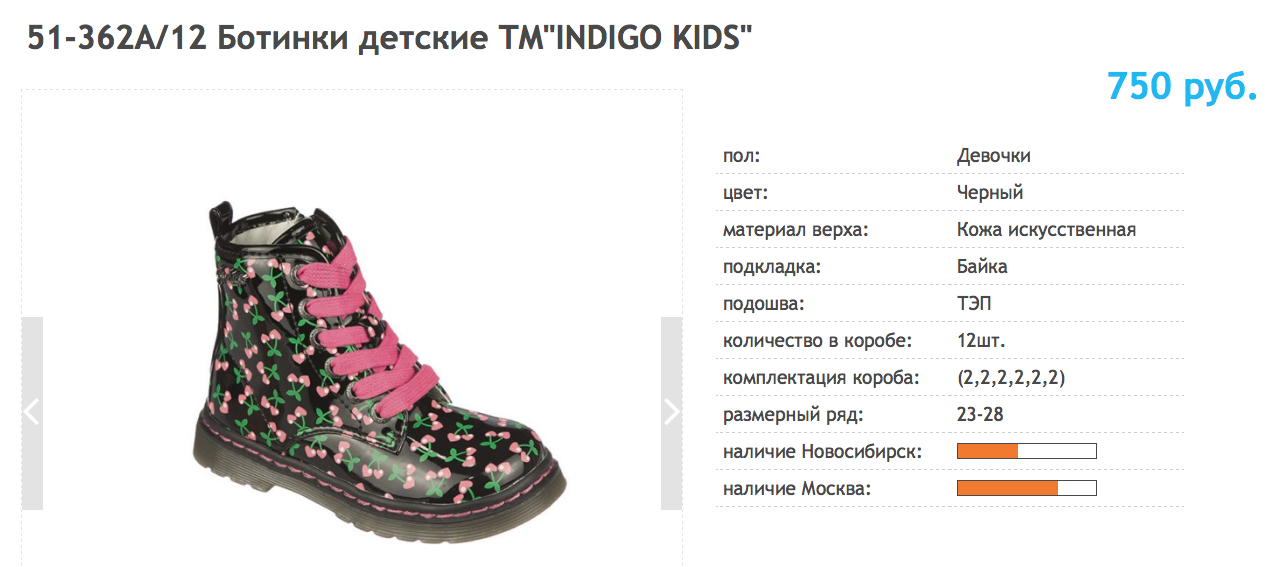1285x567 pixels.
Task: Click the "материал верха" label
Action: tap(795, 230)
